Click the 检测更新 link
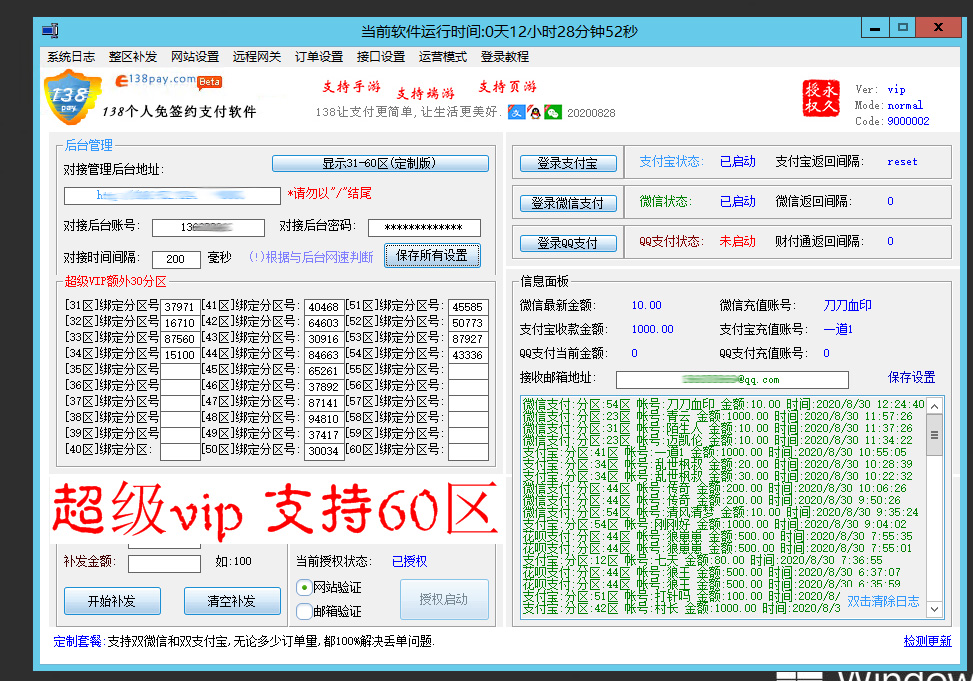The width and height of the screenshot is (973, 681). (927, 641)
